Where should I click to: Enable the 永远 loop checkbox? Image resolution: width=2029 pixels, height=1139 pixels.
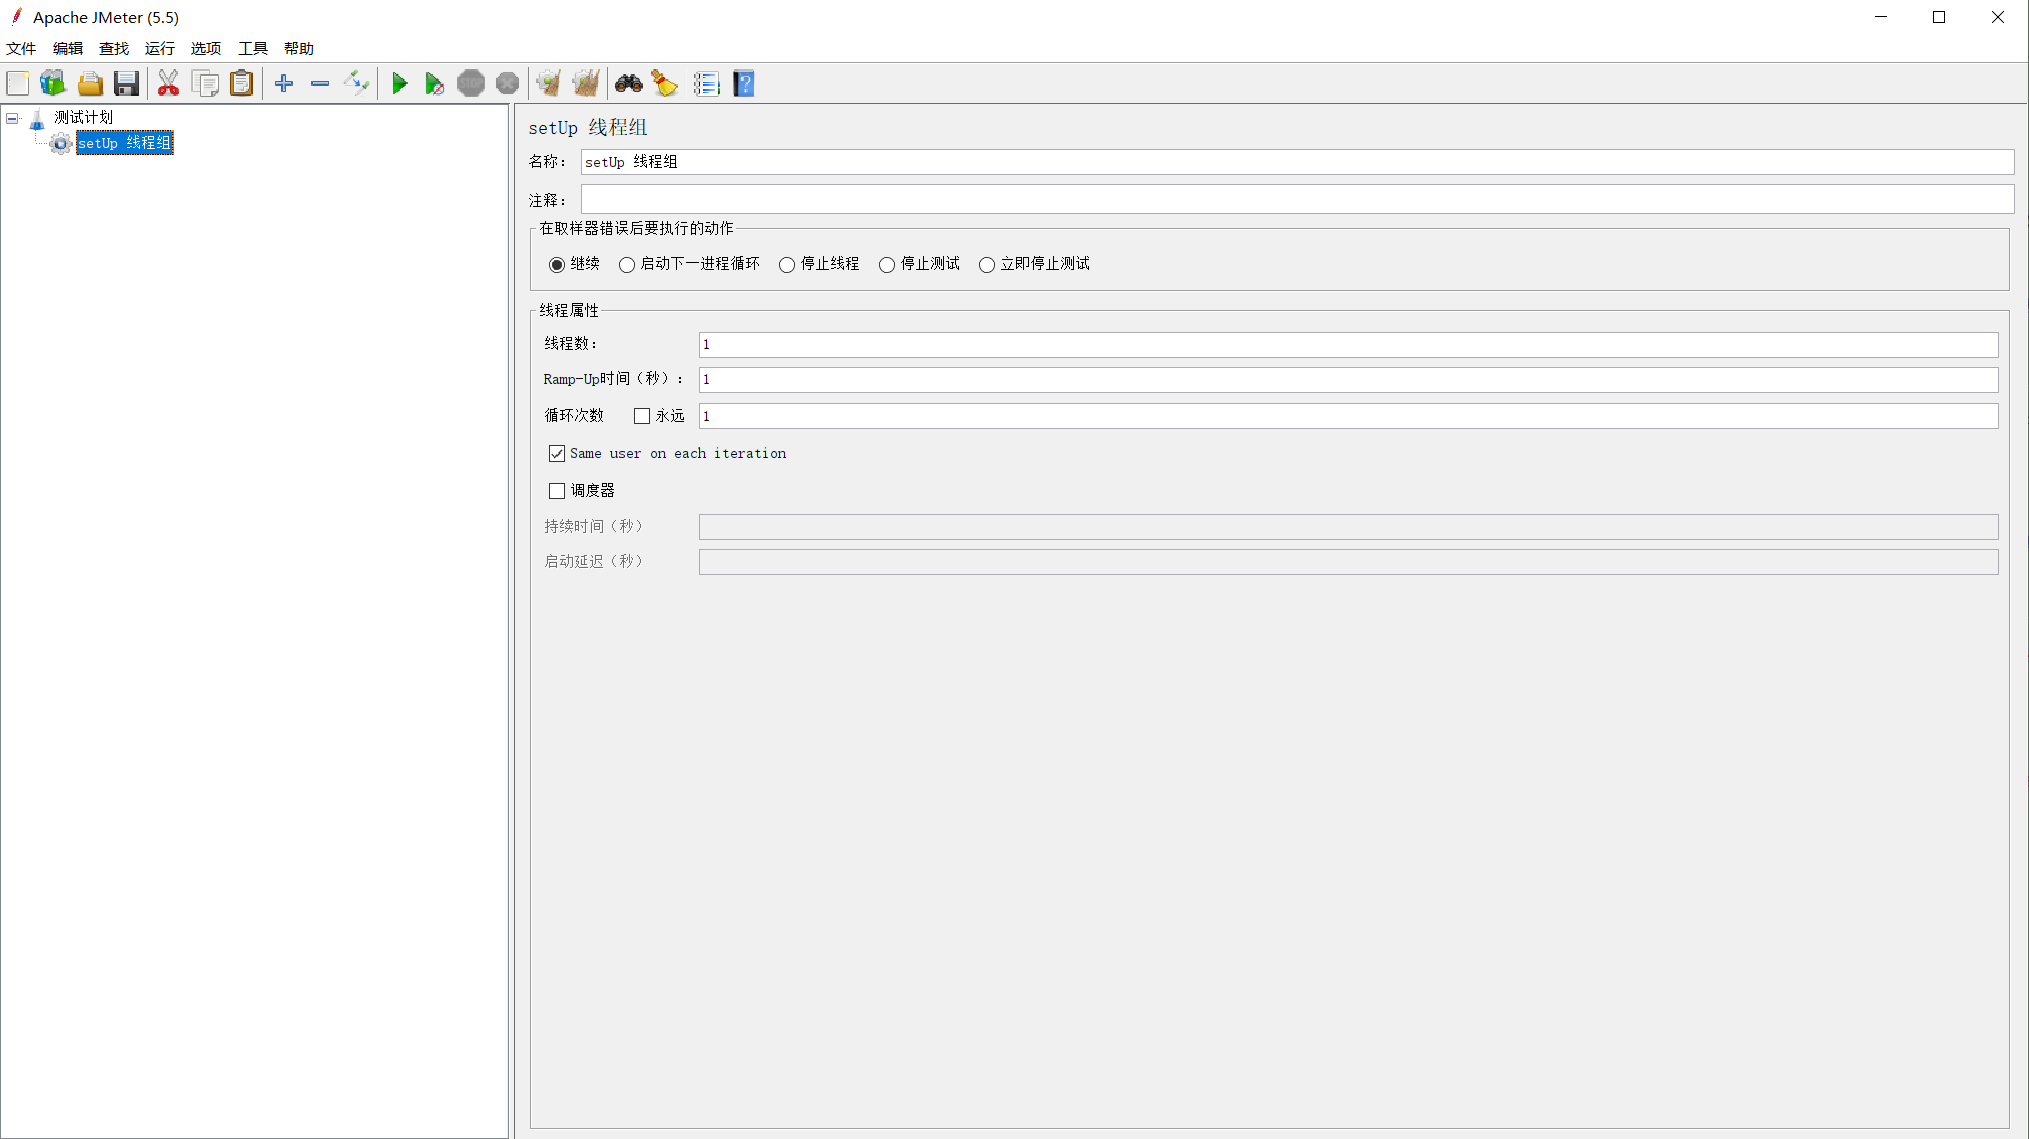(x=642, y=416)
